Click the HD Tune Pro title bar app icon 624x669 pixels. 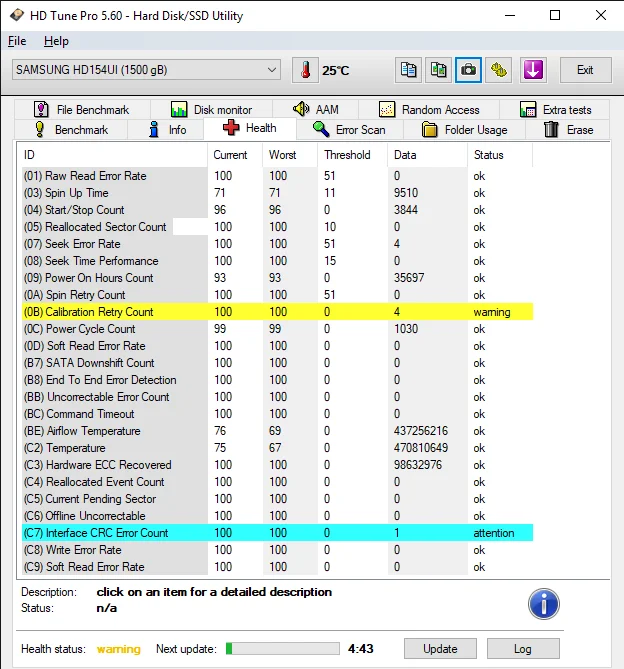coord(17,15)
